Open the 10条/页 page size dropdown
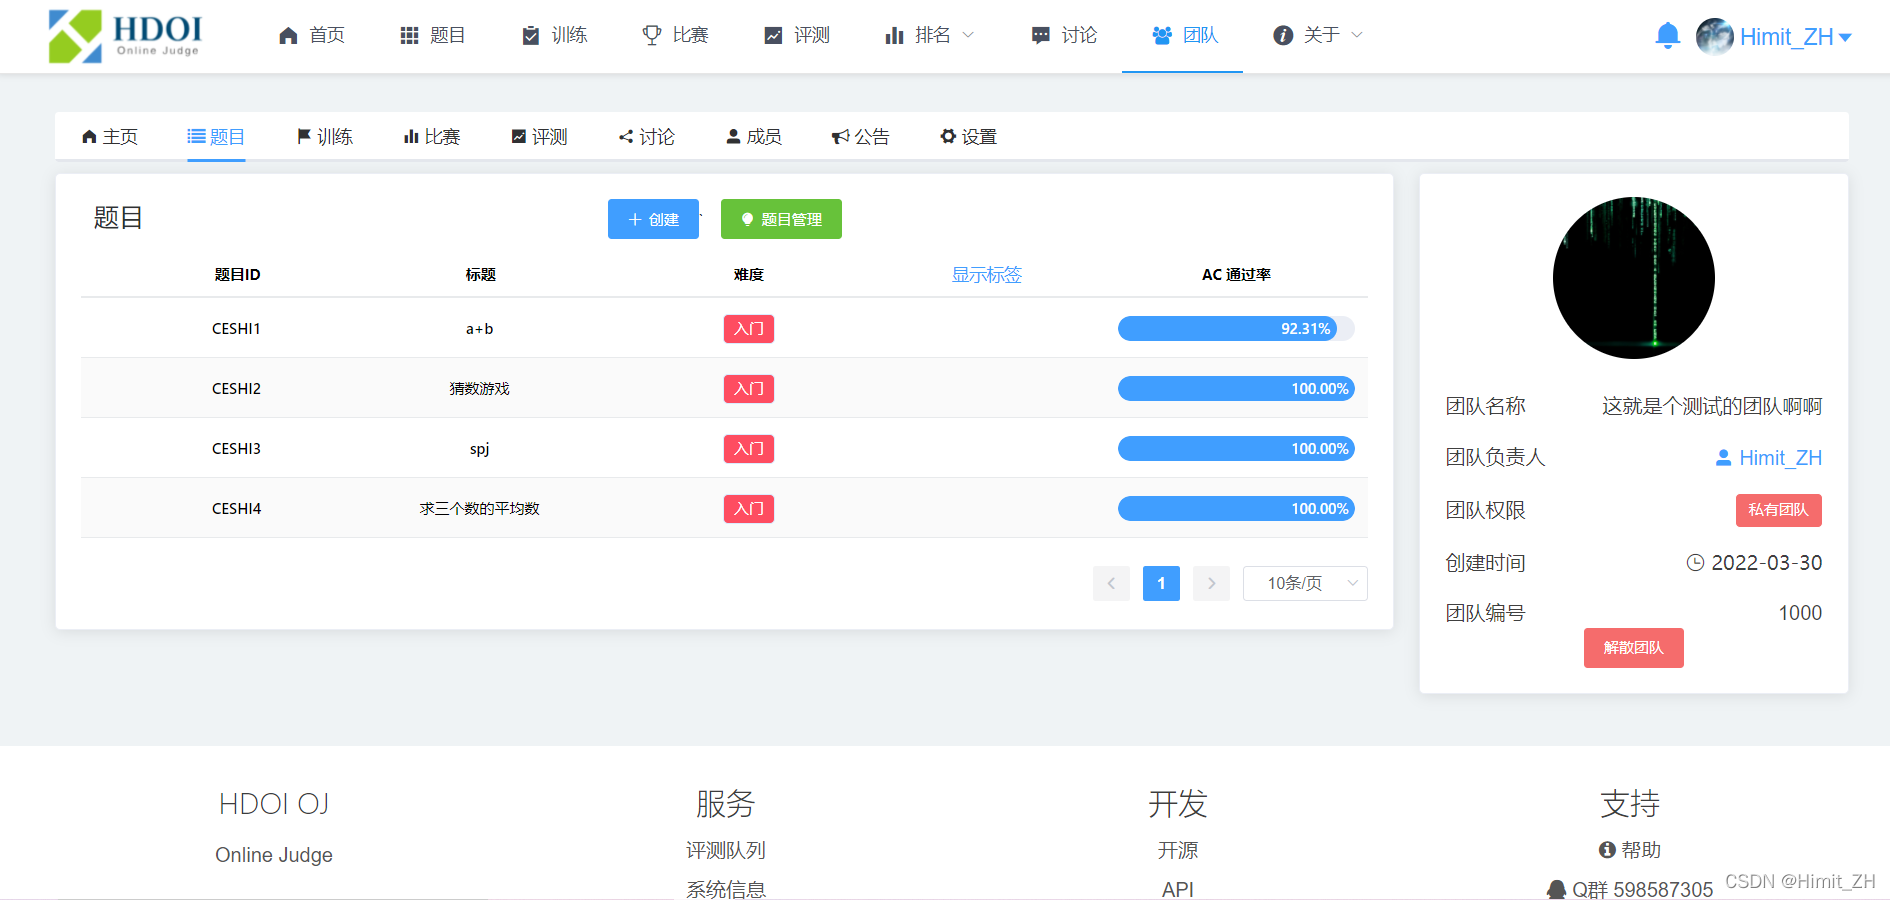Viewport: 1890px width, 900px height. (x=1305, y=583)
